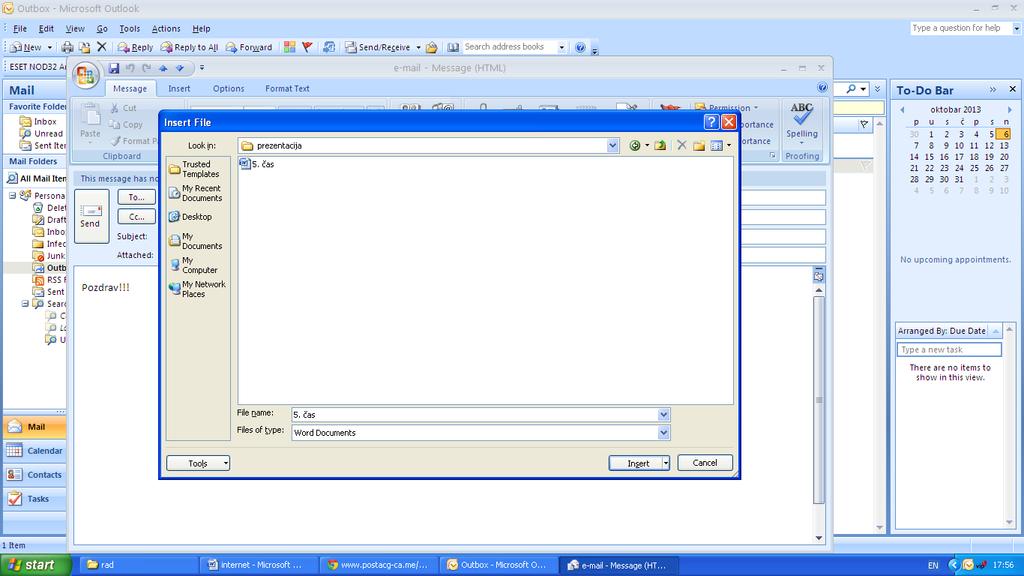Open My Computer in places bar
Image resolution: width=1024 pixels, height=576 pixels.
[x=199, y=265]
